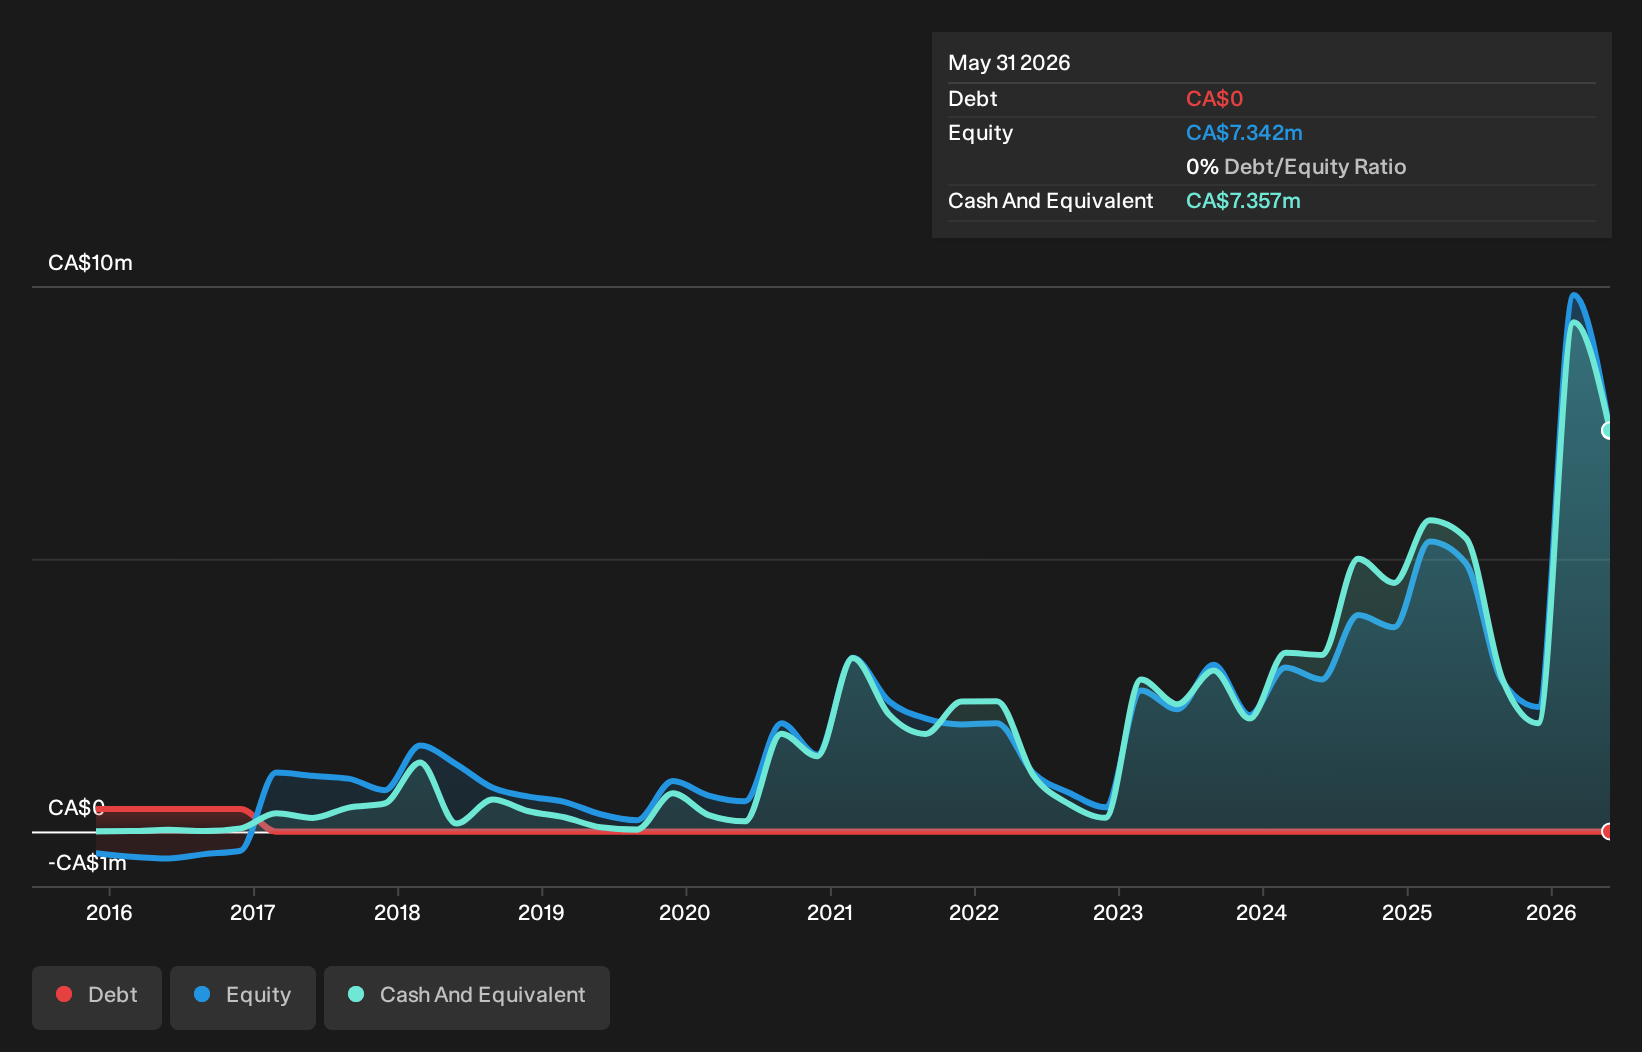Click the 2020 x-axis label
The width and height of the screenshot is (1642, 1052).
coord(685,912)
